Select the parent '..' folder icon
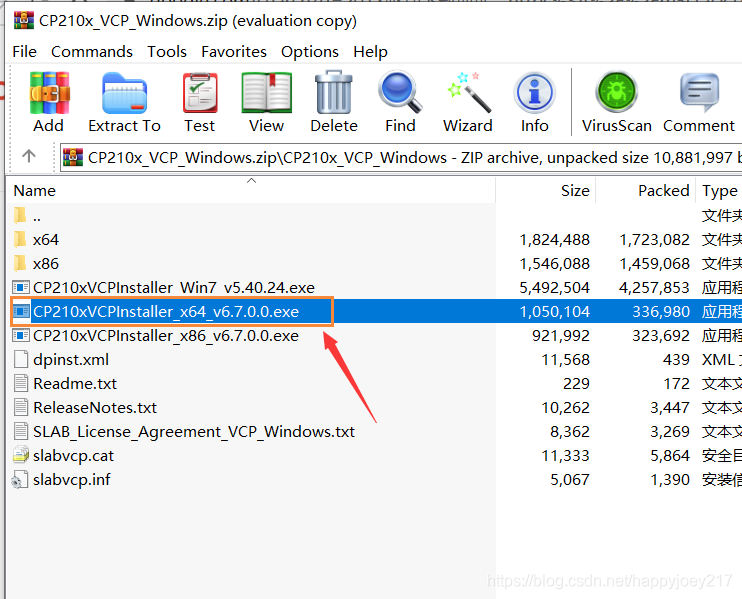This screenshot has width=742, height=599. (x=20, y=215)
